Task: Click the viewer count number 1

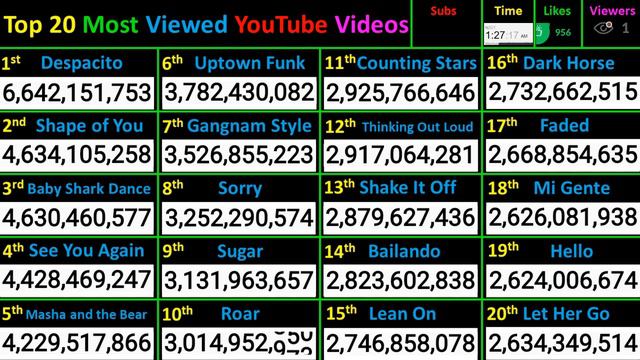Action: [625, 28]
